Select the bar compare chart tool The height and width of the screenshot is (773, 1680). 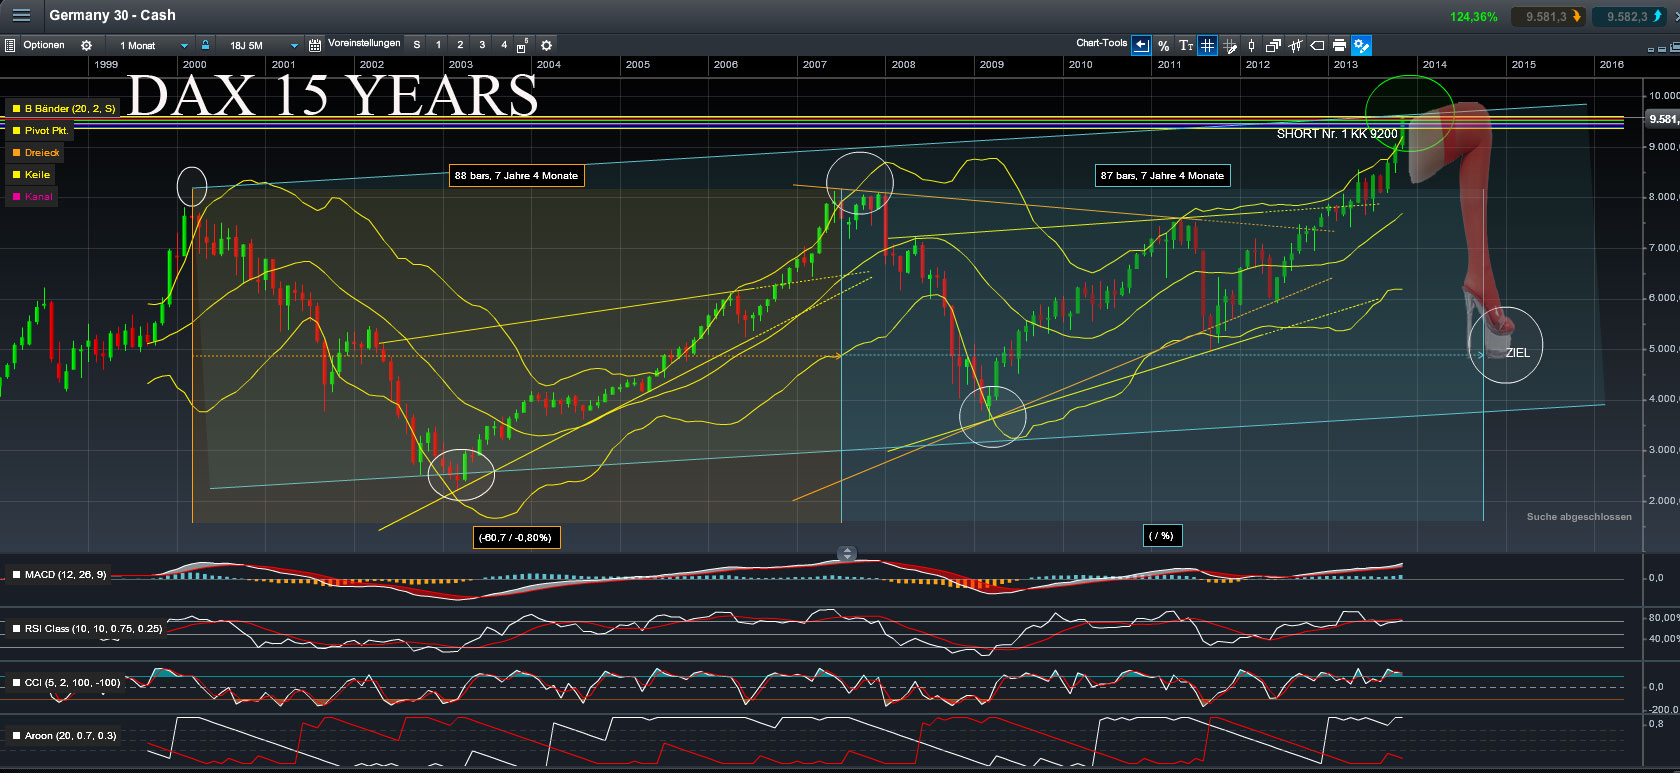pyautogui.click(x=1296, y=45)
